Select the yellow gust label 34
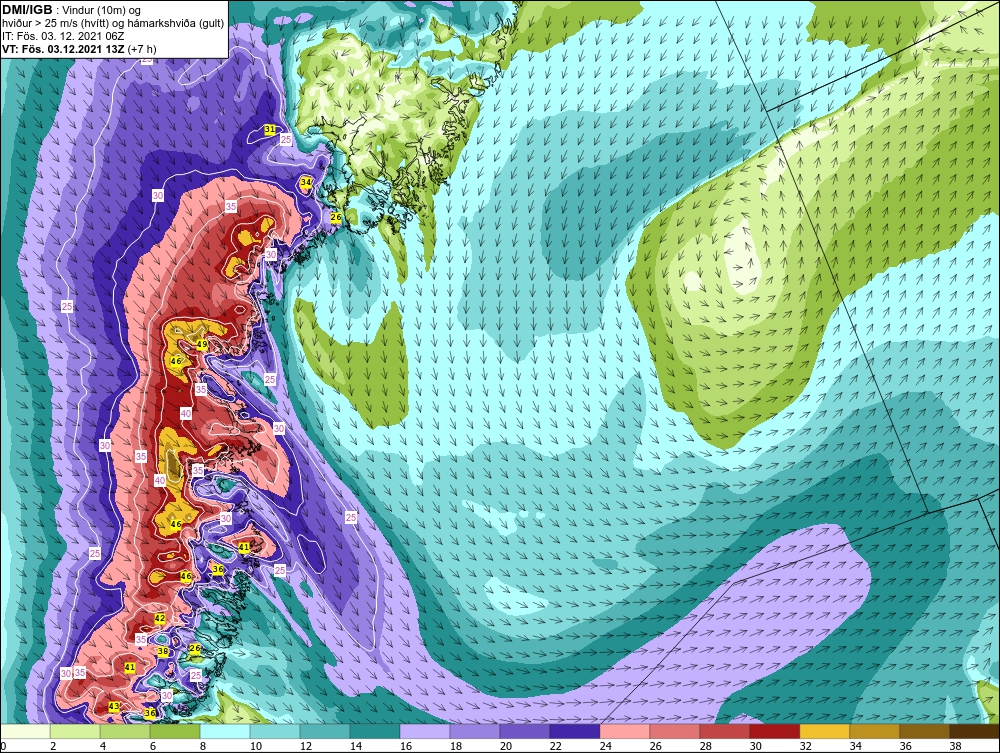The height and width of the screenshot is (753, 1000). (306, 182)
